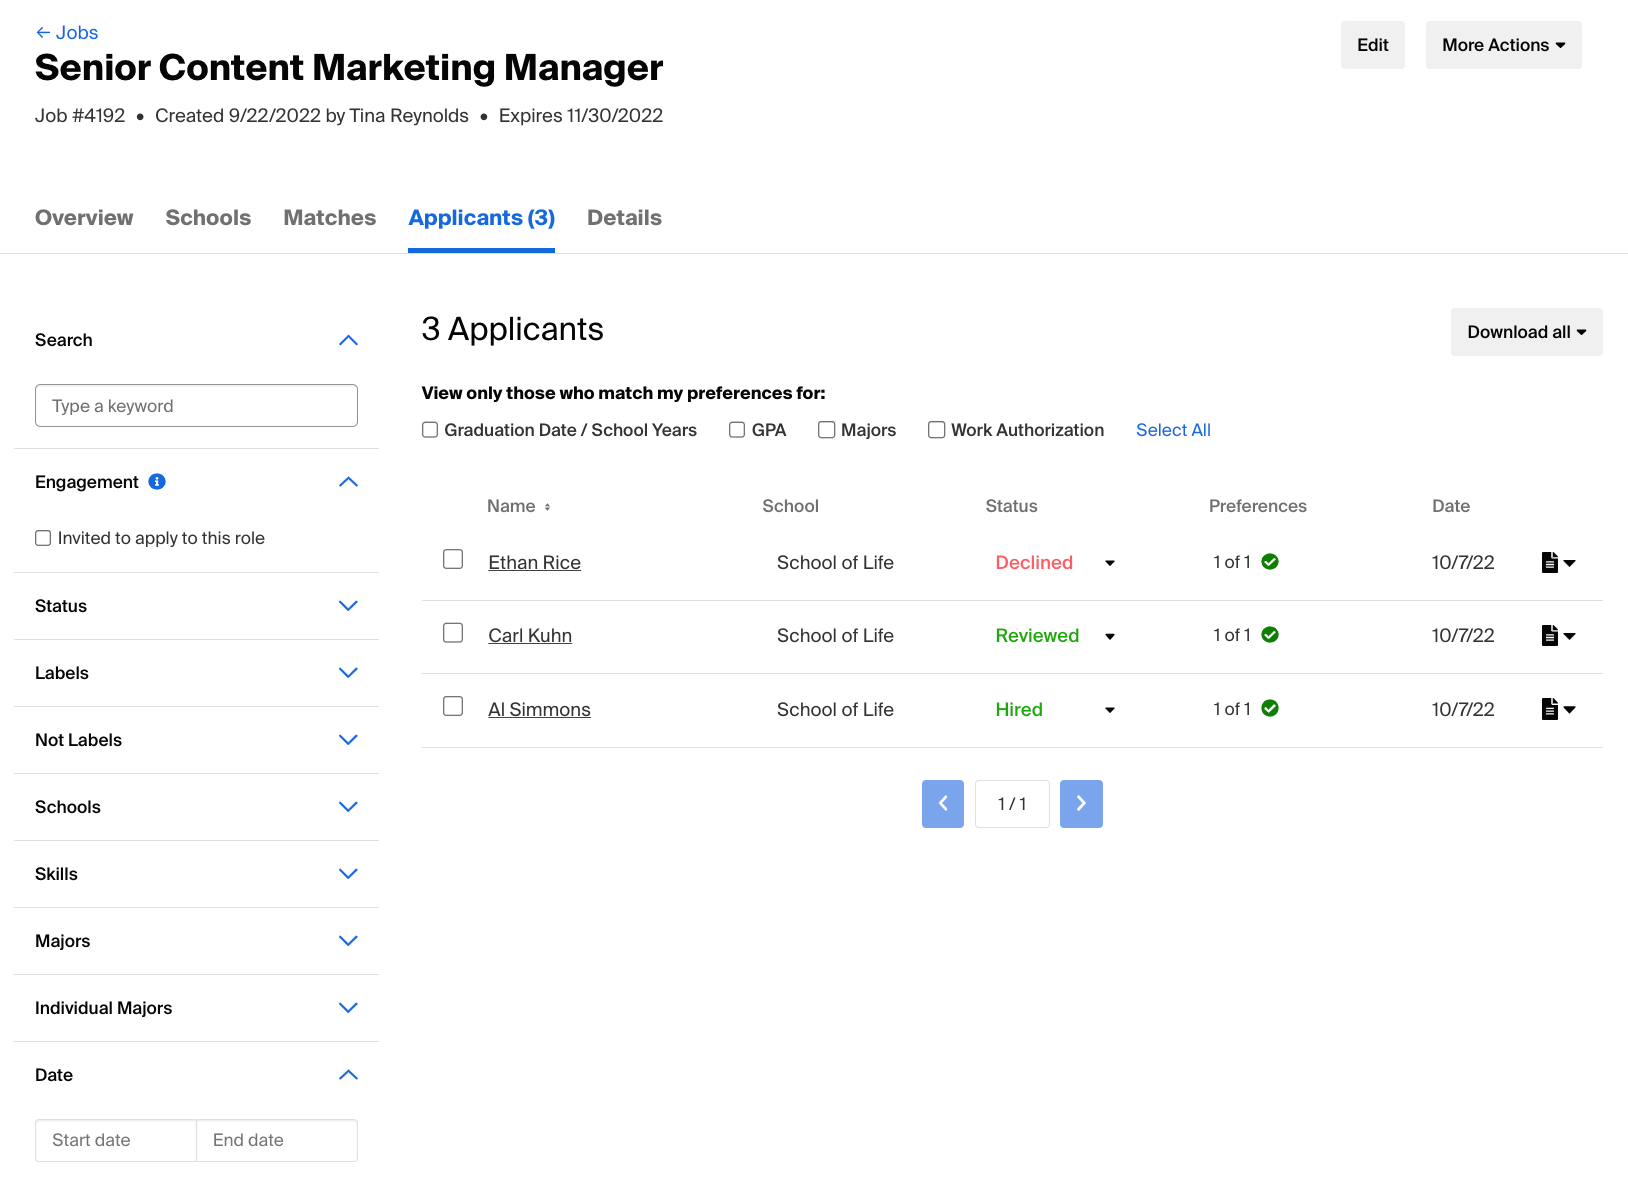This screenshot has height=1178, width=1628.
Task: Switch to the Details tab
Action: click(x=624, y=218)
